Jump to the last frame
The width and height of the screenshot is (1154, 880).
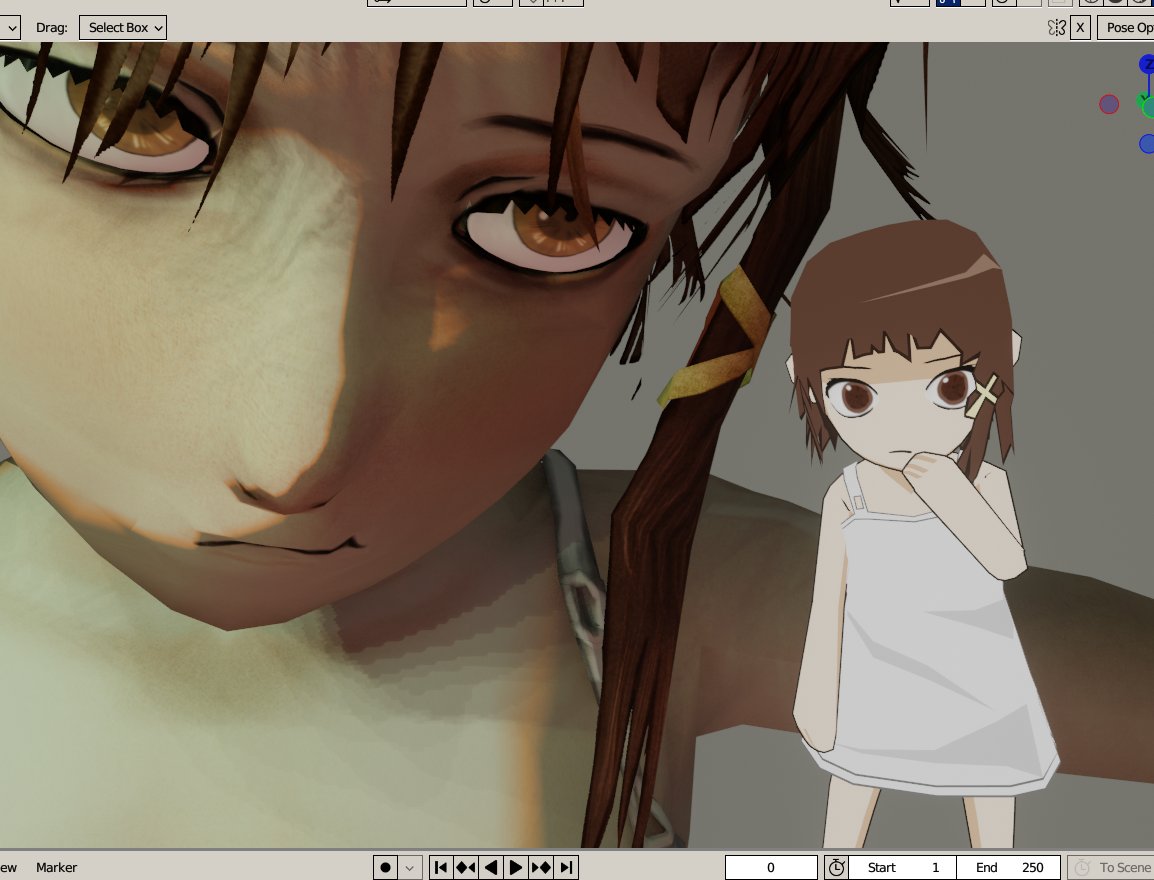pos(566,867)
